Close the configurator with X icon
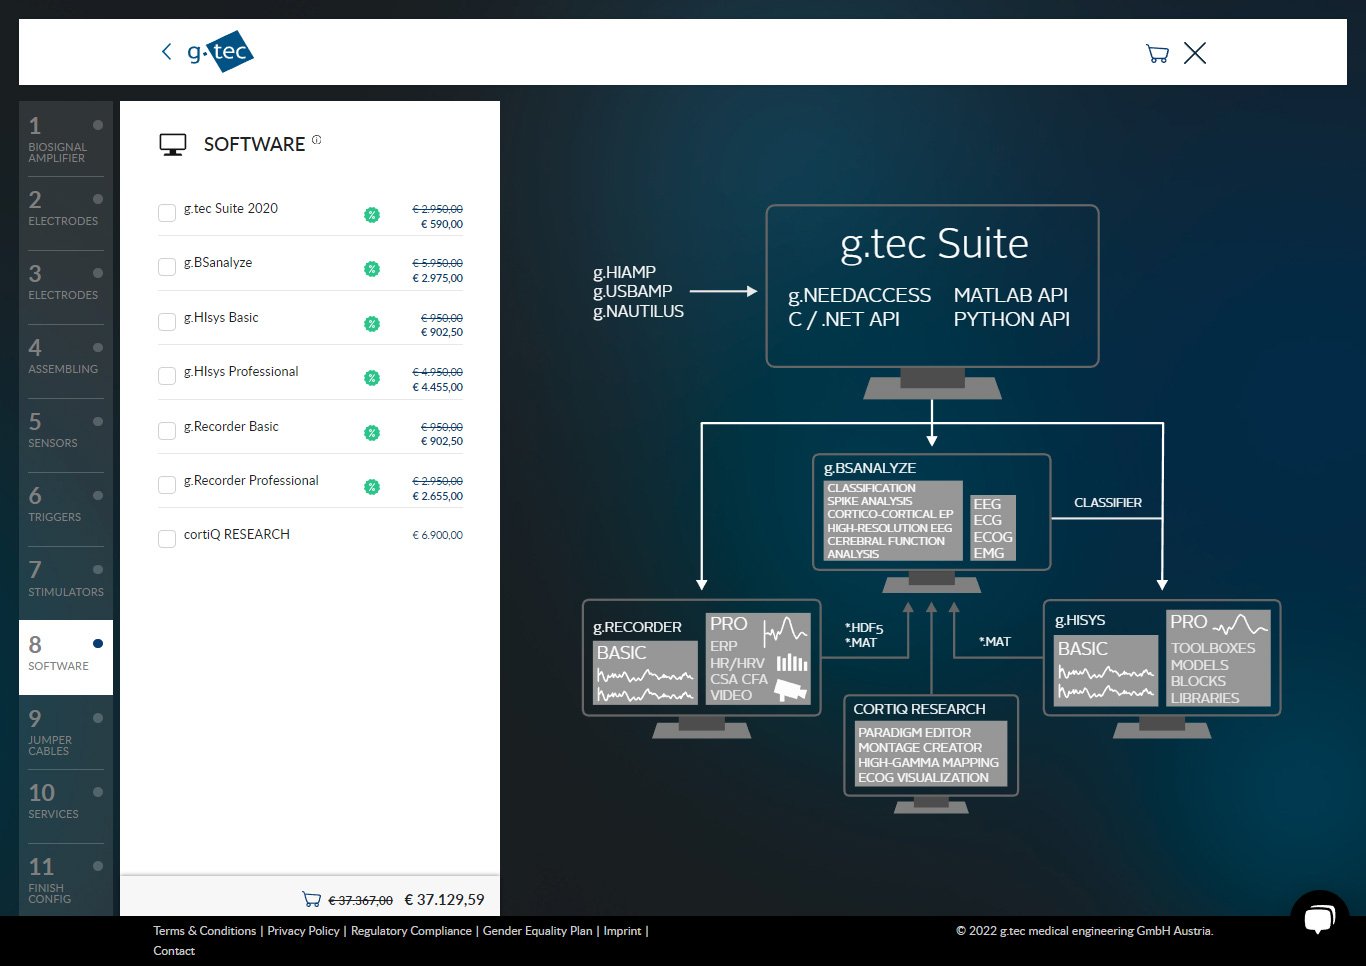 tap(1194, 54)
